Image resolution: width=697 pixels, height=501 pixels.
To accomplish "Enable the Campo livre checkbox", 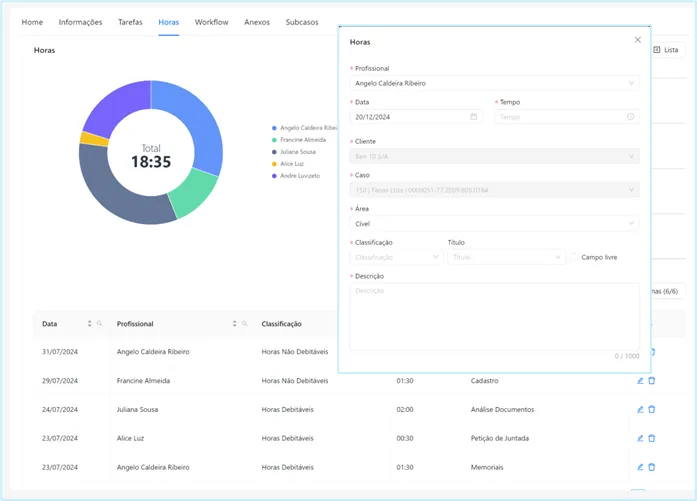I will click(x=574, y=257).
